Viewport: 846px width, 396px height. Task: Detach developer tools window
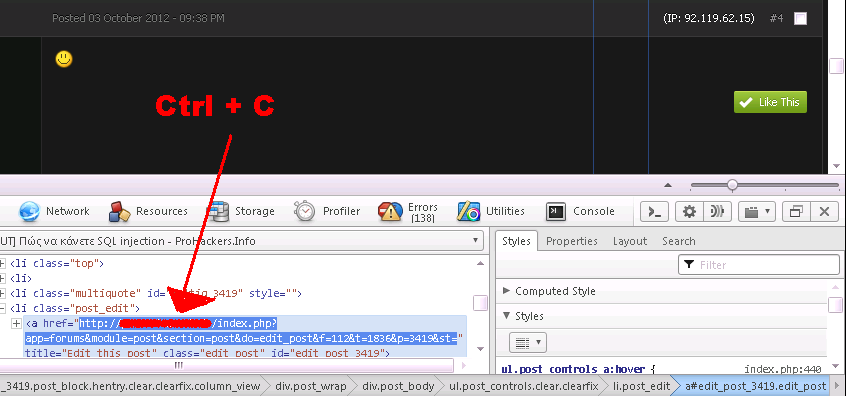pyautogui.click(x=796, y=211)
